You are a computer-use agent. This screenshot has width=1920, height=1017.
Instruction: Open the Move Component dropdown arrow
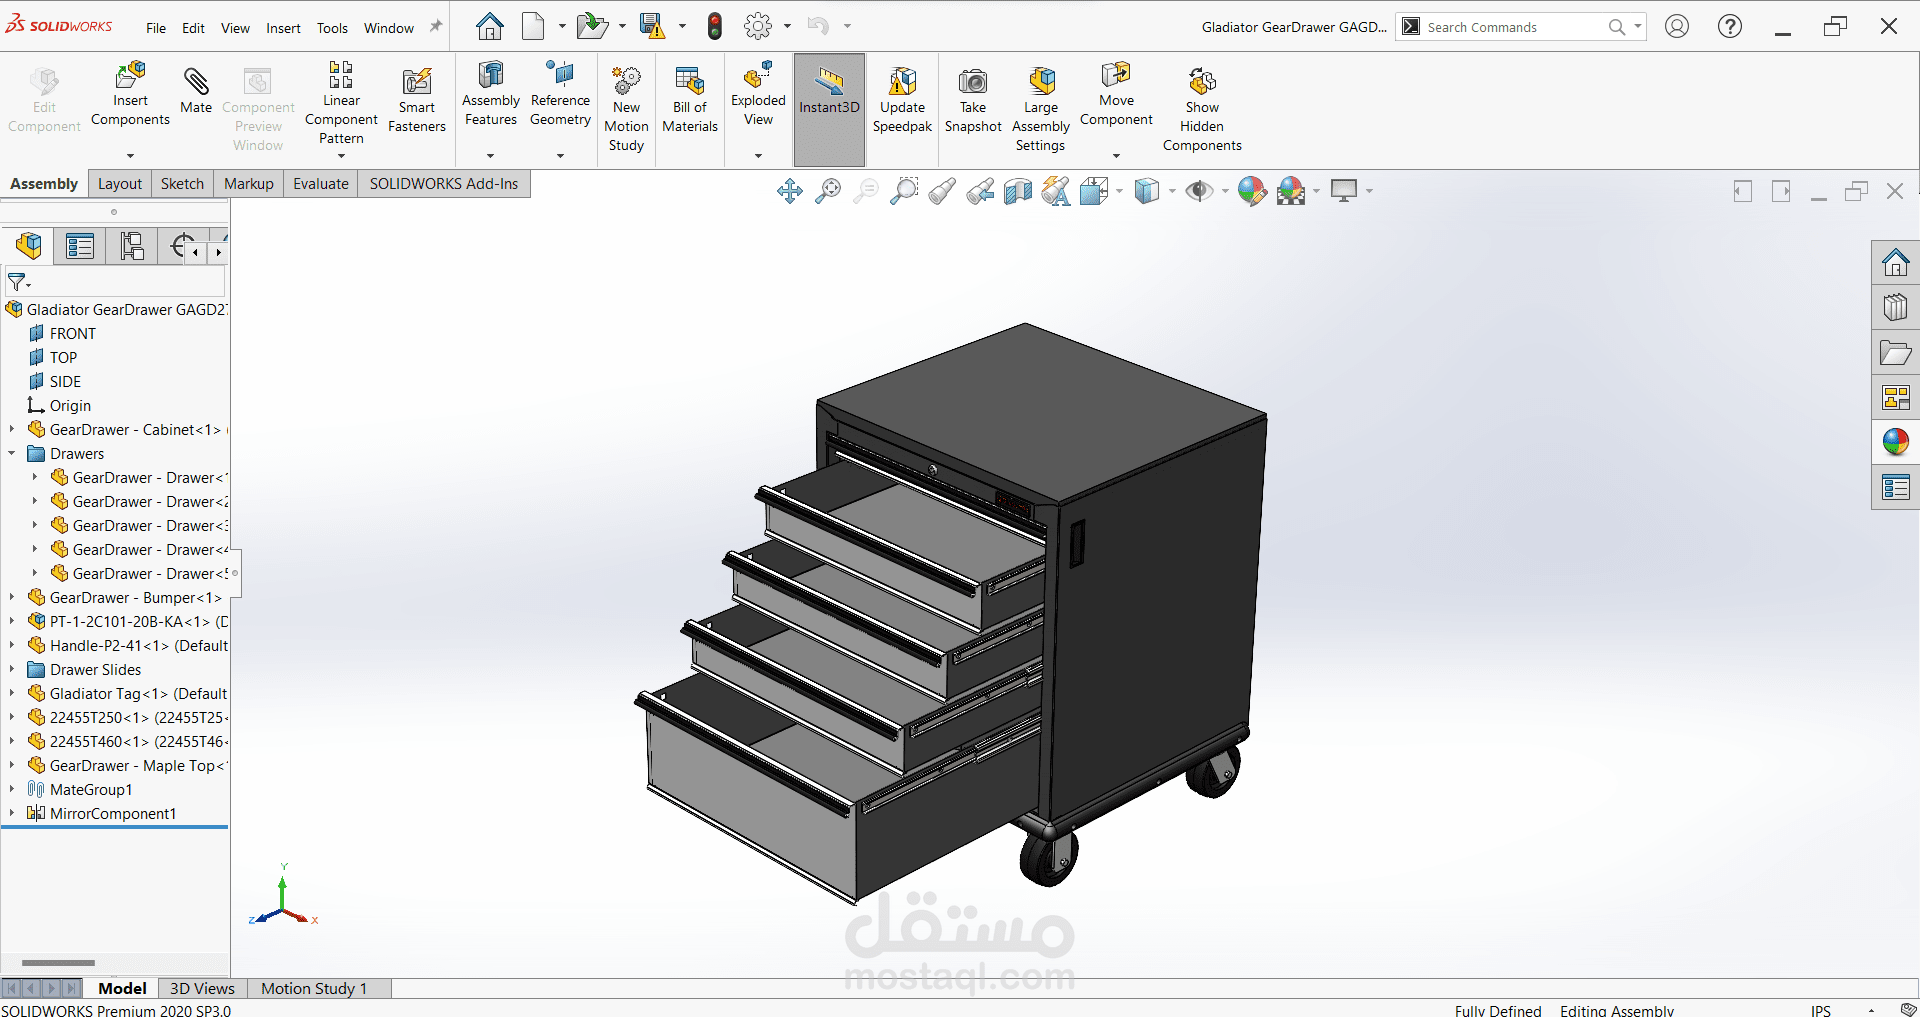pyautogui.click(x=1116, y=156)
